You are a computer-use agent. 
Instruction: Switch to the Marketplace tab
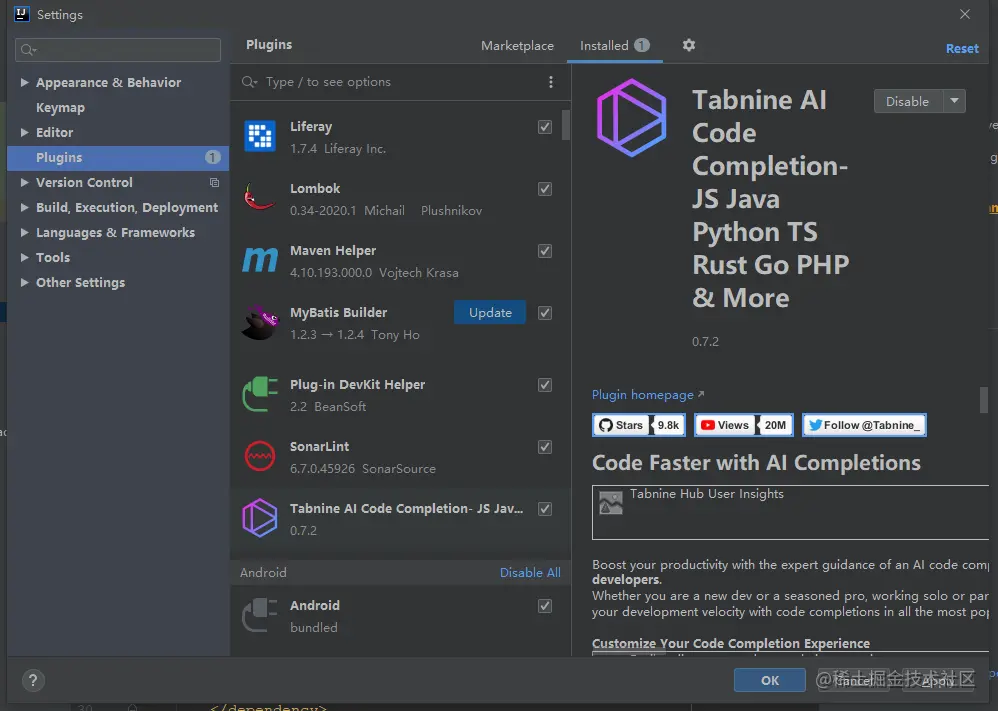517,46
